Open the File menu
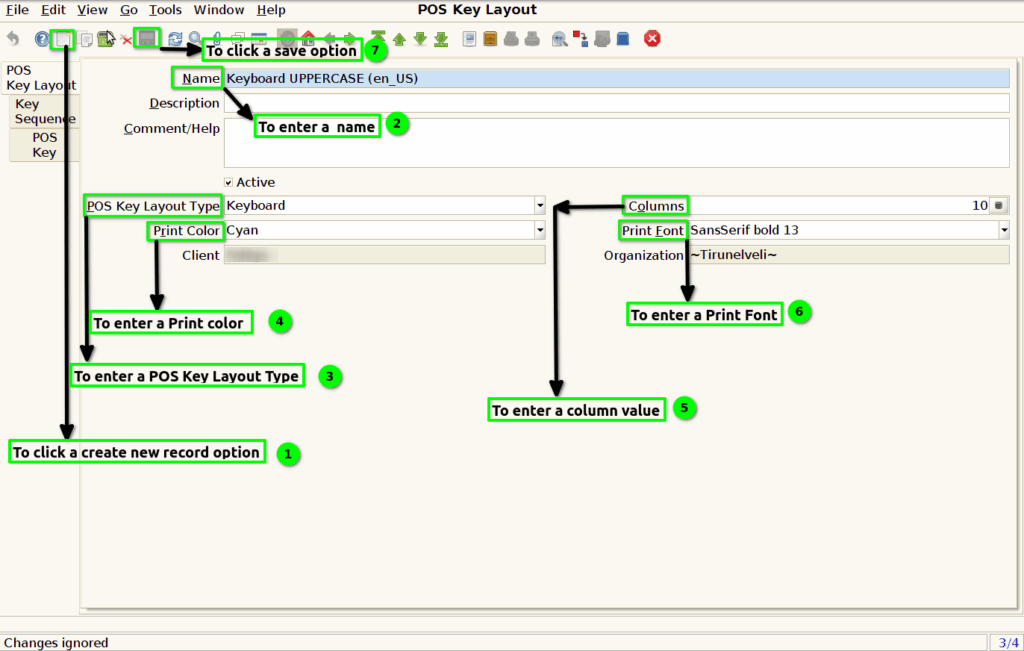1024x651 pixels. click(17, 10)
